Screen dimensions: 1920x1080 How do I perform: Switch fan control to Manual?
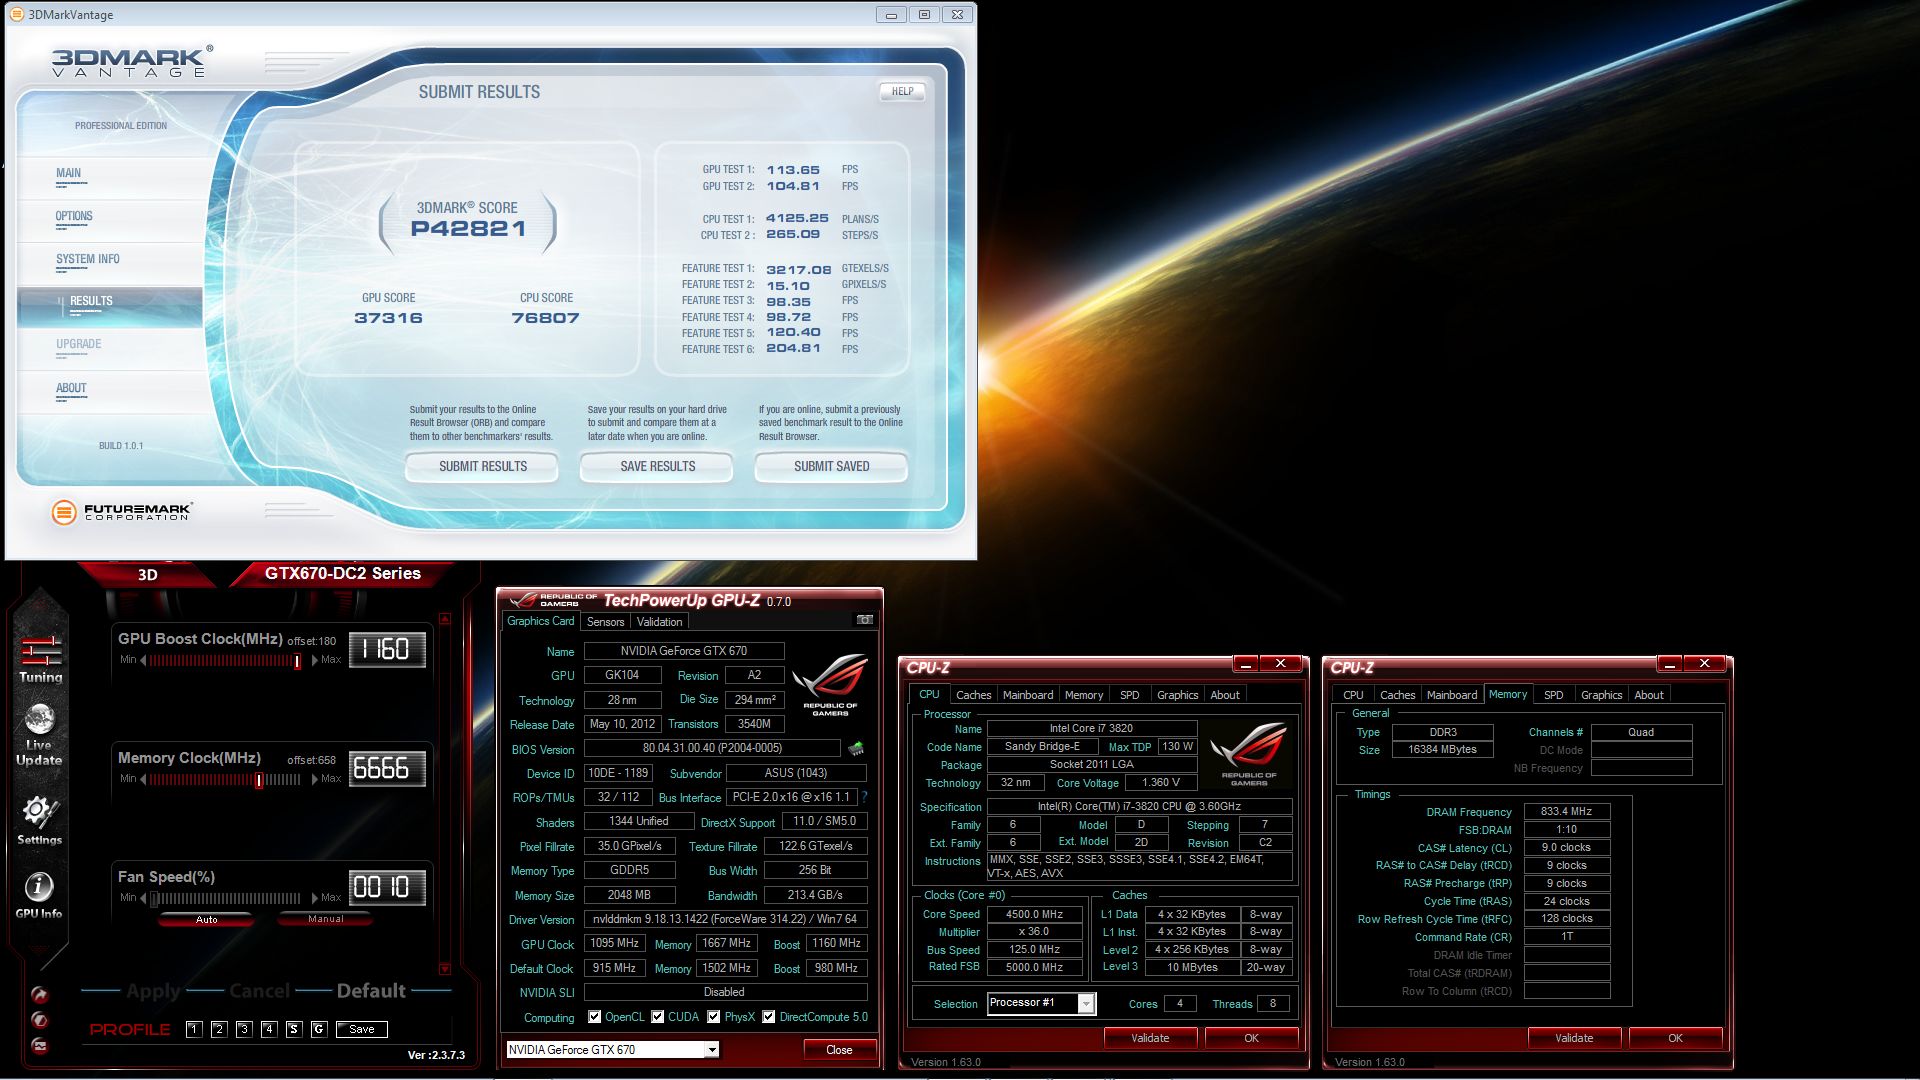pos(326,919)
